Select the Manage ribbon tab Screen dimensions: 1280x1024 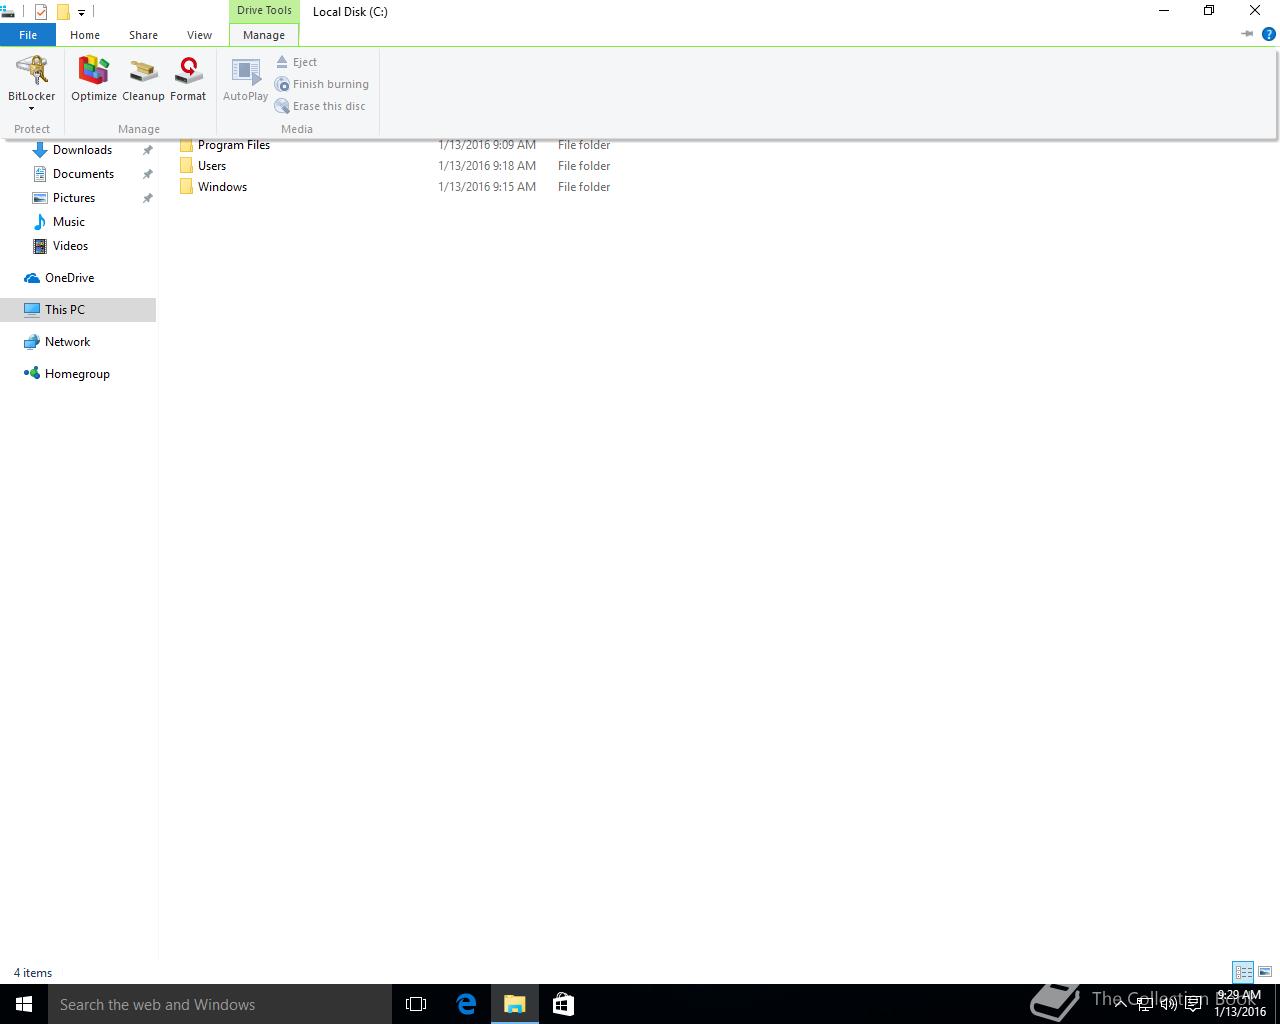coord(264,35)
